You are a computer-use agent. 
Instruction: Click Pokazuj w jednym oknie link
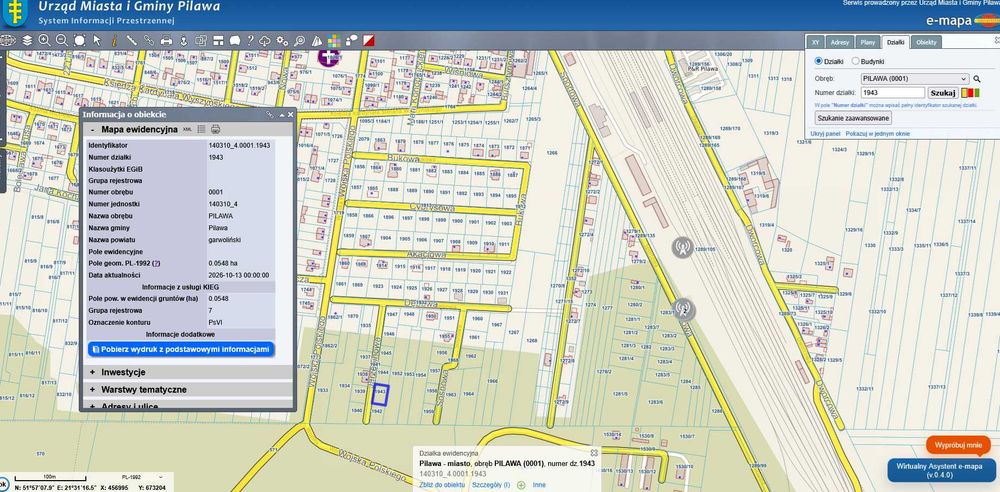coord(878,134)
